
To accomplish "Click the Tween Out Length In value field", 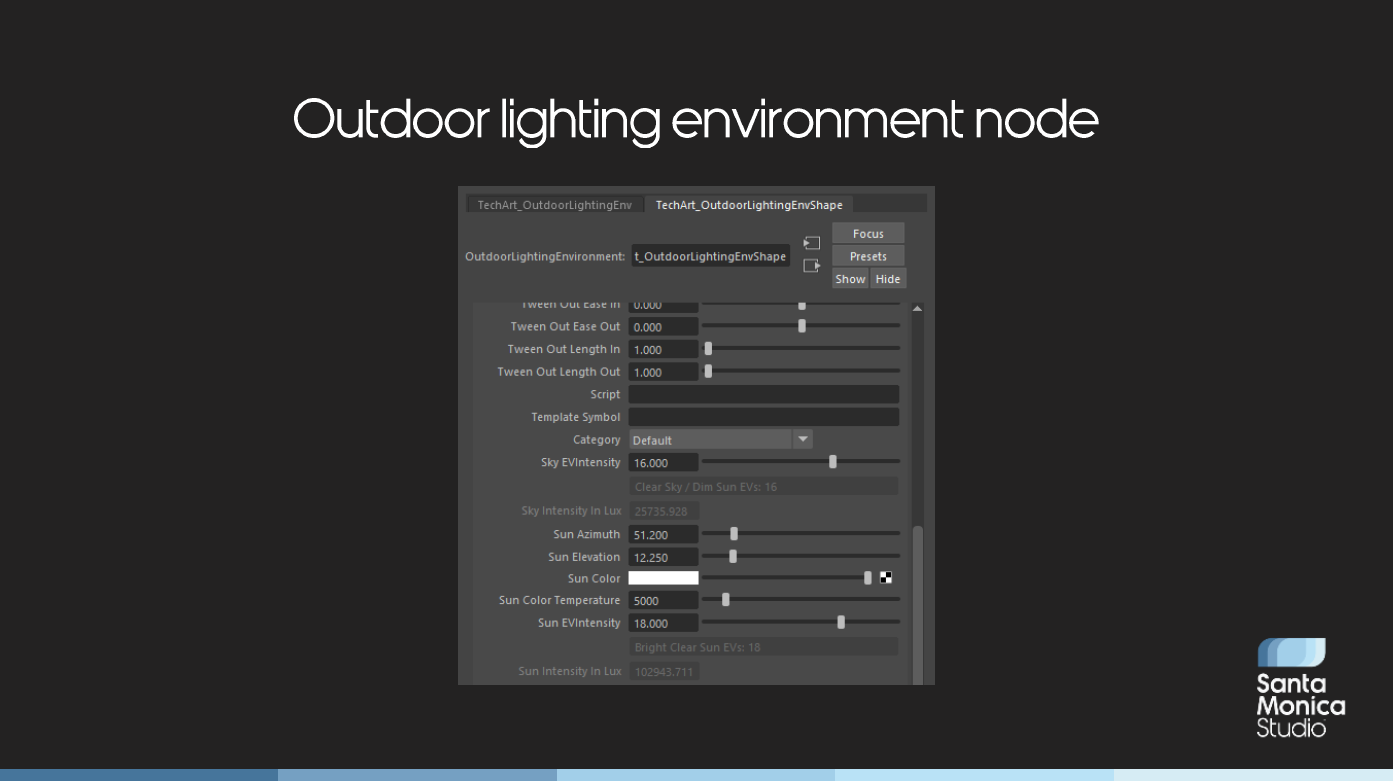I will [663, 350].
